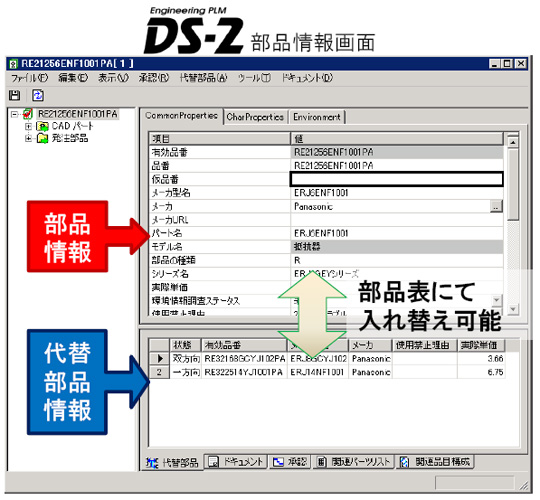Open the 編集(E) menu

[73, 78]
